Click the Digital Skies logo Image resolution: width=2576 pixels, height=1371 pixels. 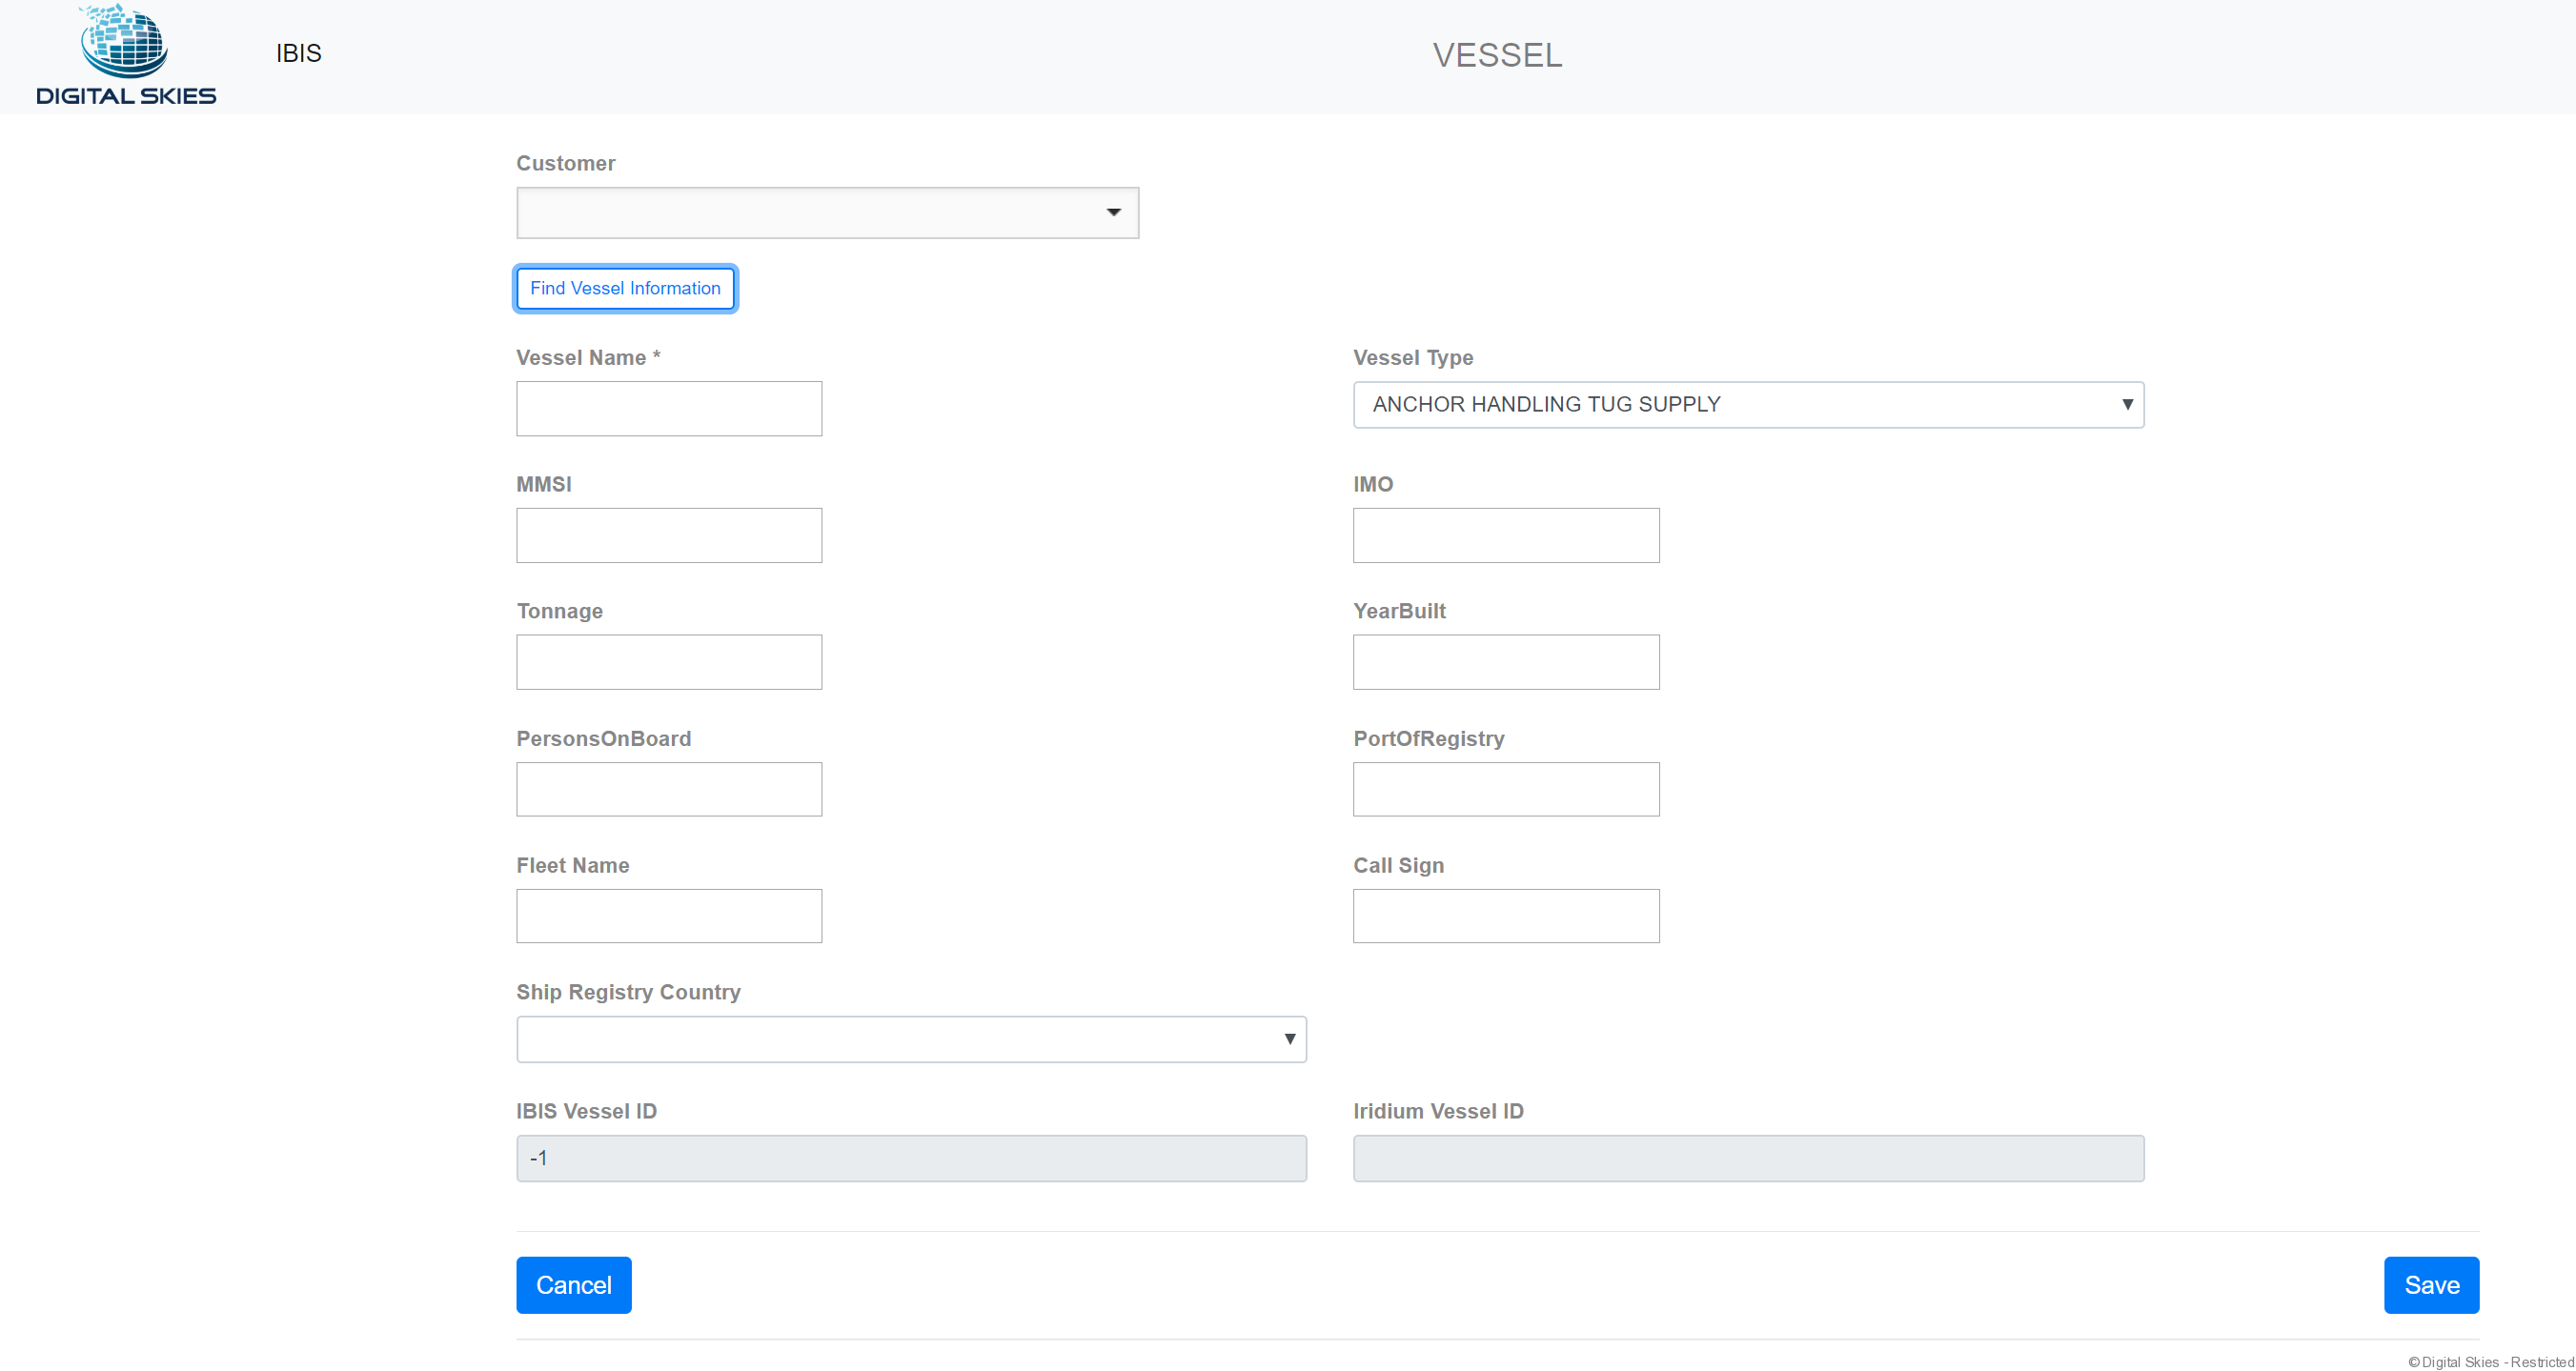126,56
